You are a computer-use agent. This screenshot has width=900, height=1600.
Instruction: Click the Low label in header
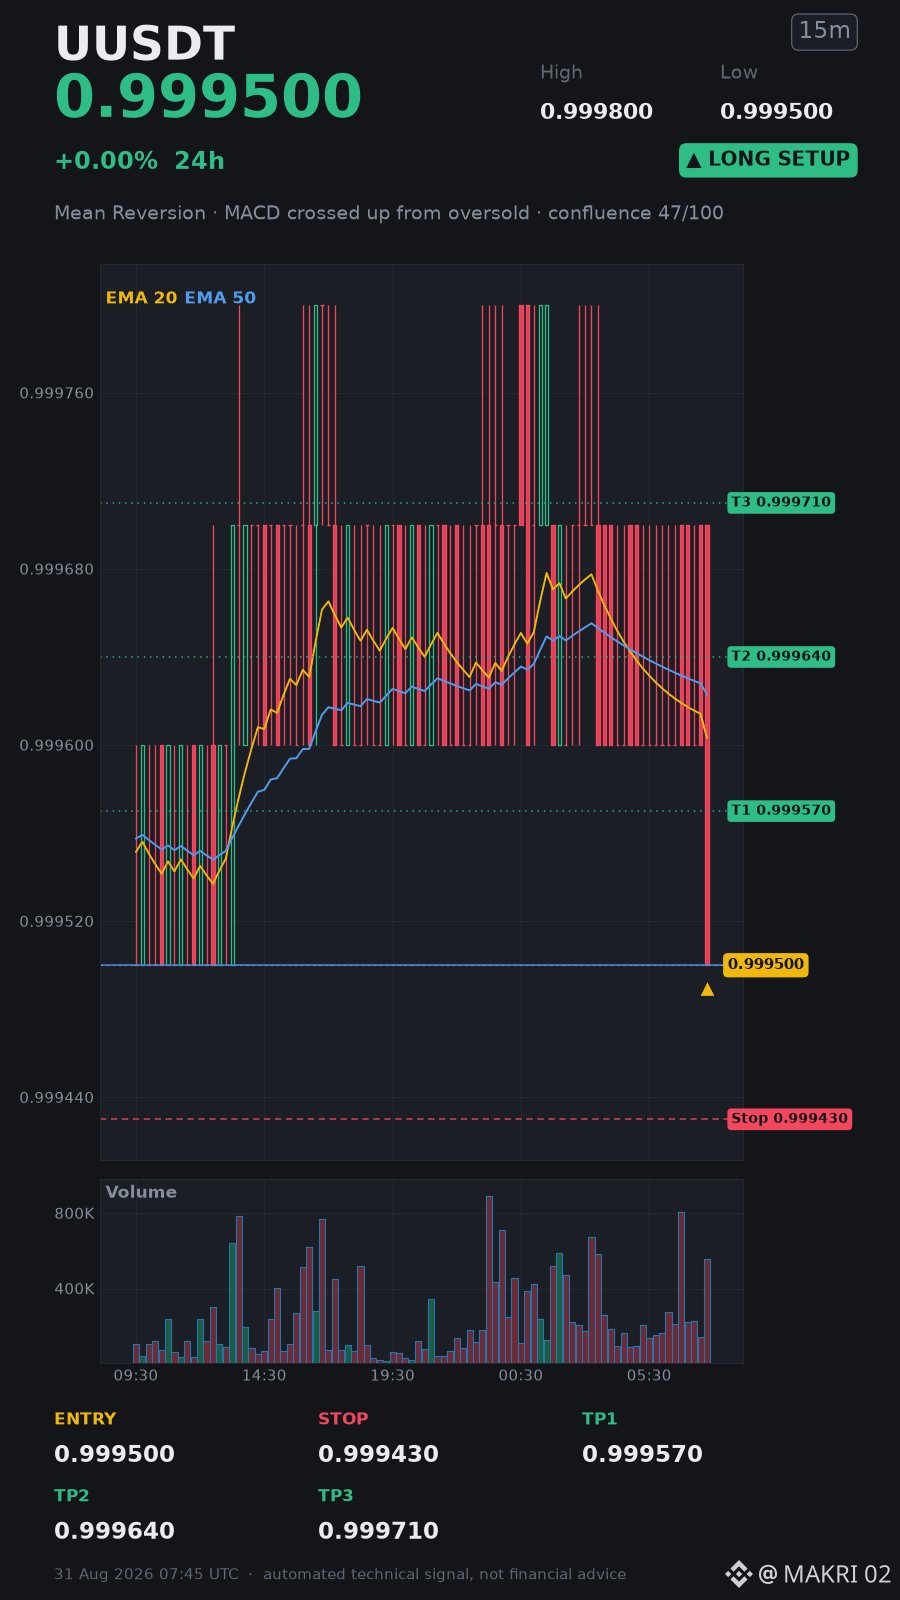(x=739, y=72)
